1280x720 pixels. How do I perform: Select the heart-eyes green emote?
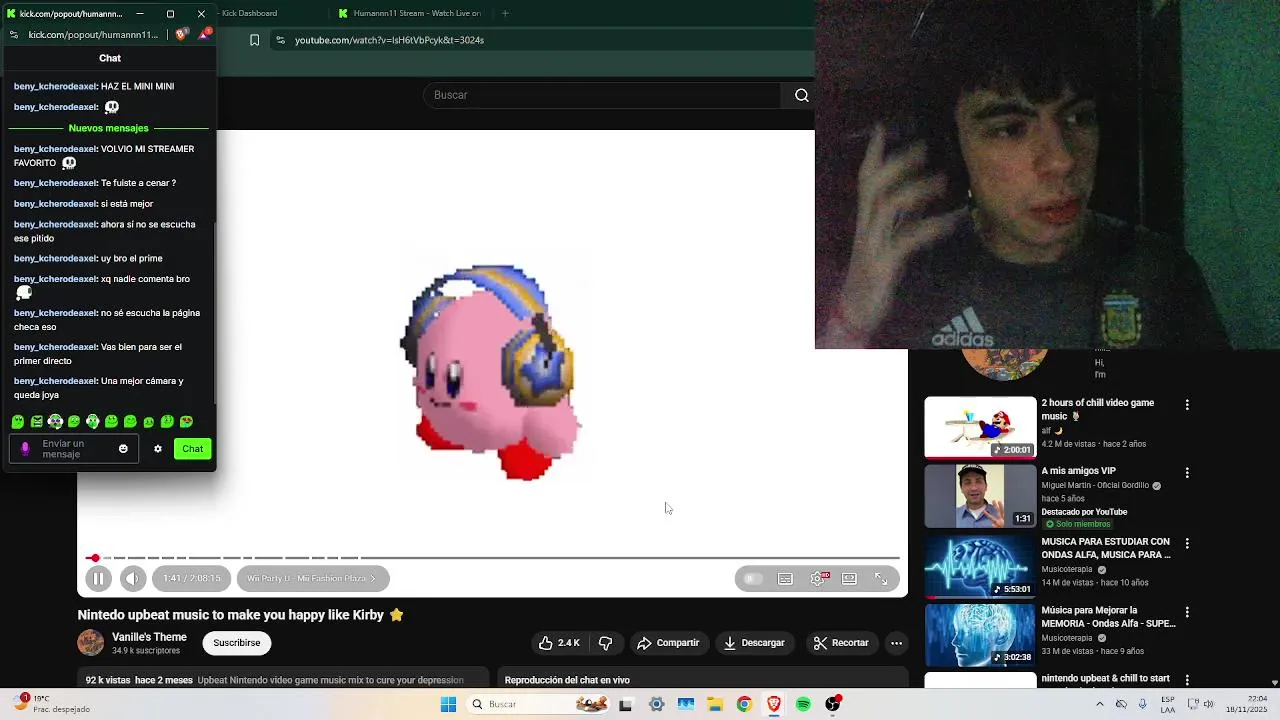(186, 422)
